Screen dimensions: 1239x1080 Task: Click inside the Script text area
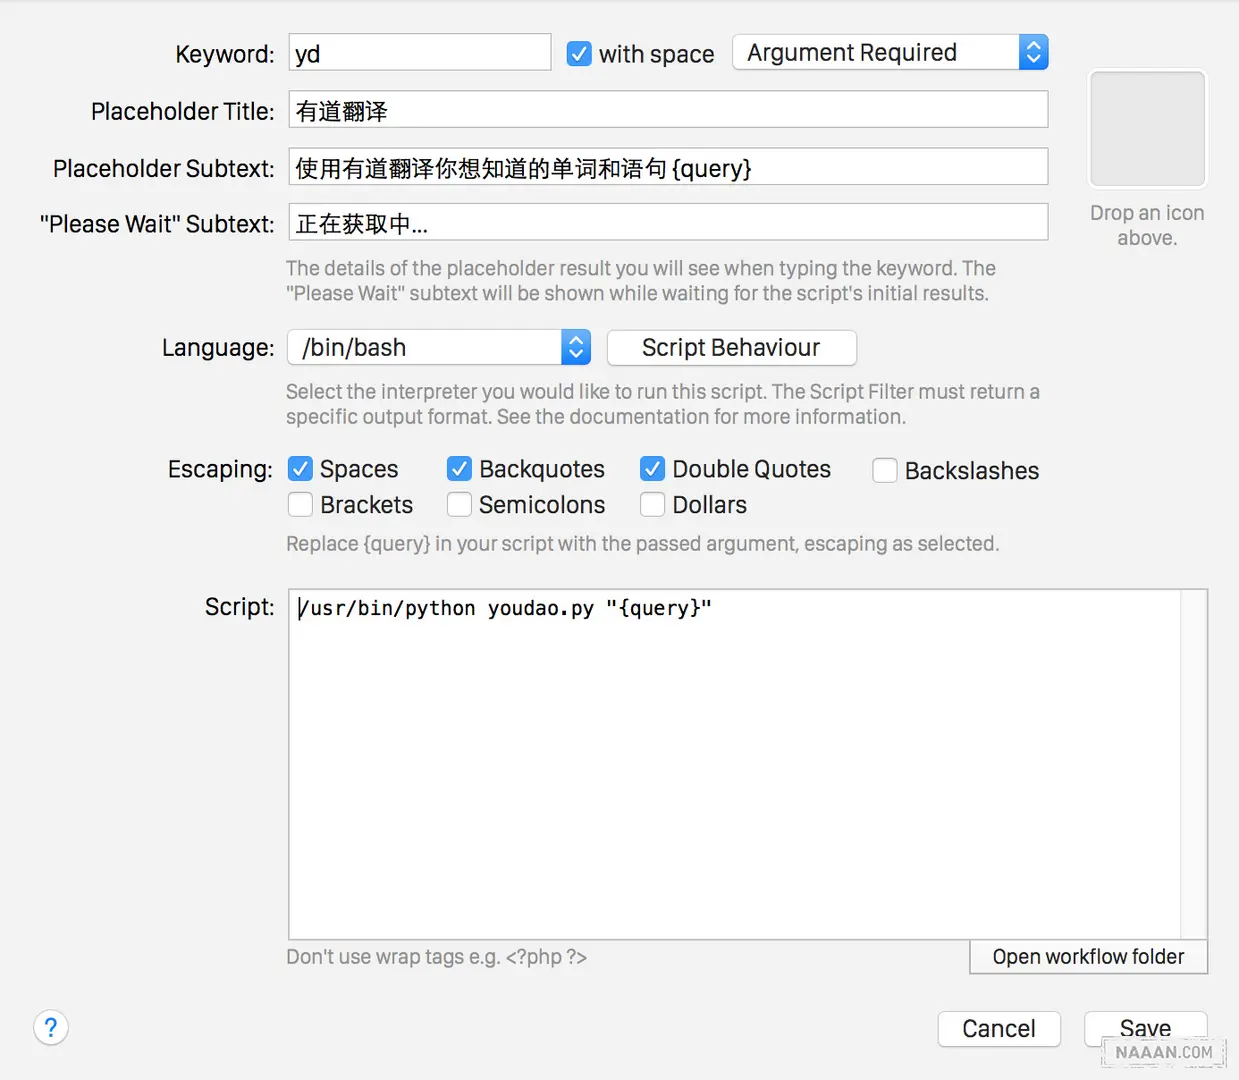[x=734, y=764]
